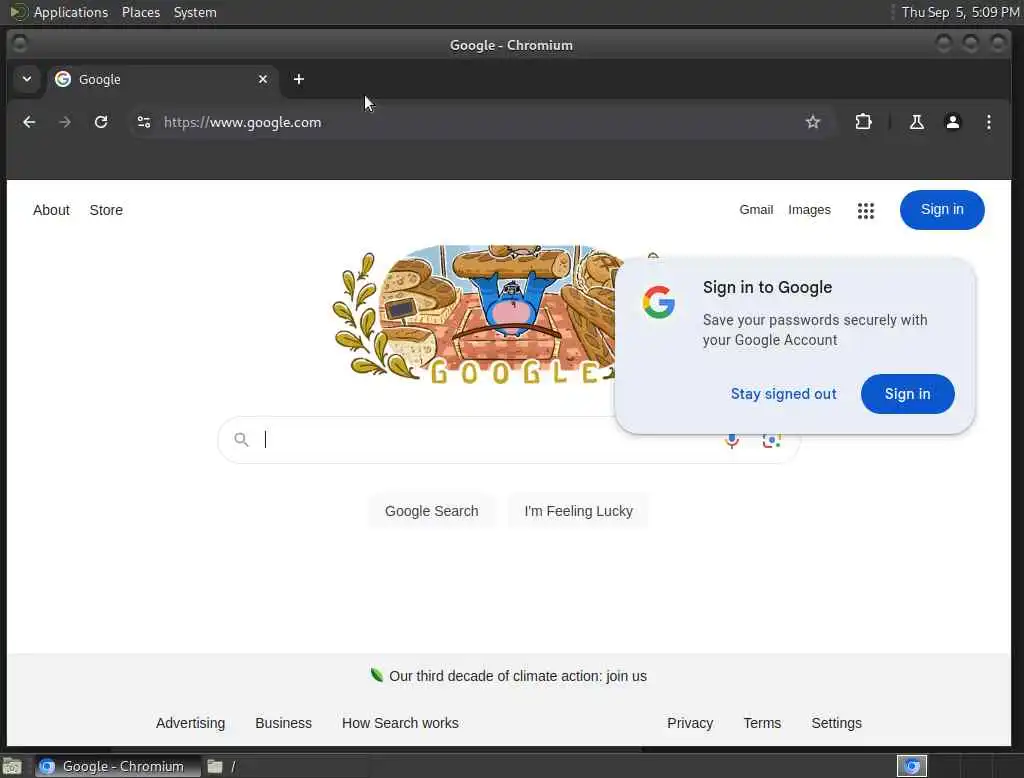Click the Google Search button
This screenshot has width=1024, height=778.
(x=431, y=511)
